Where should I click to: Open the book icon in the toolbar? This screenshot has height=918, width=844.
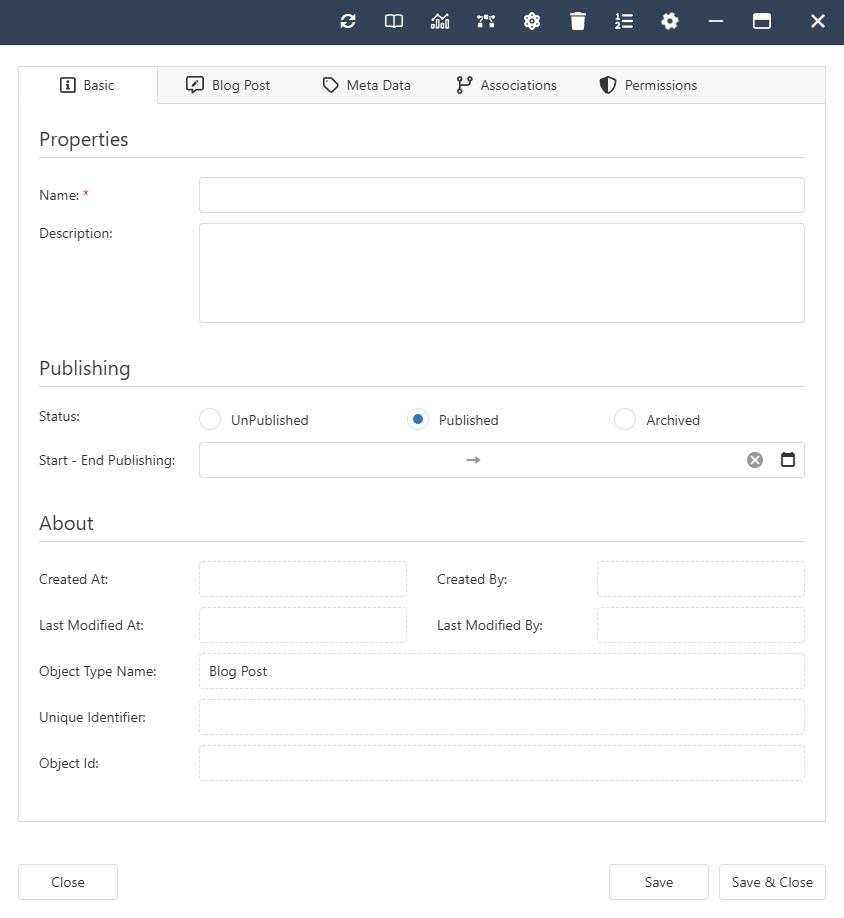(394, 21)
